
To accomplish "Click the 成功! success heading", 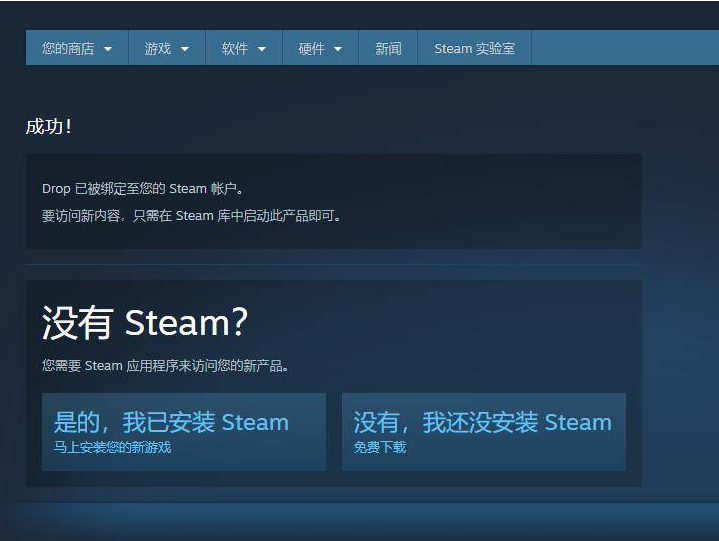I will (49, 127).
